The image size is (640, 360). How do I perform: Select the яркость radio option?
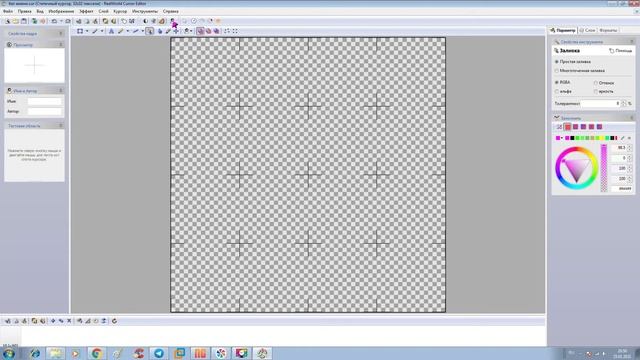[x=604, y=91]
